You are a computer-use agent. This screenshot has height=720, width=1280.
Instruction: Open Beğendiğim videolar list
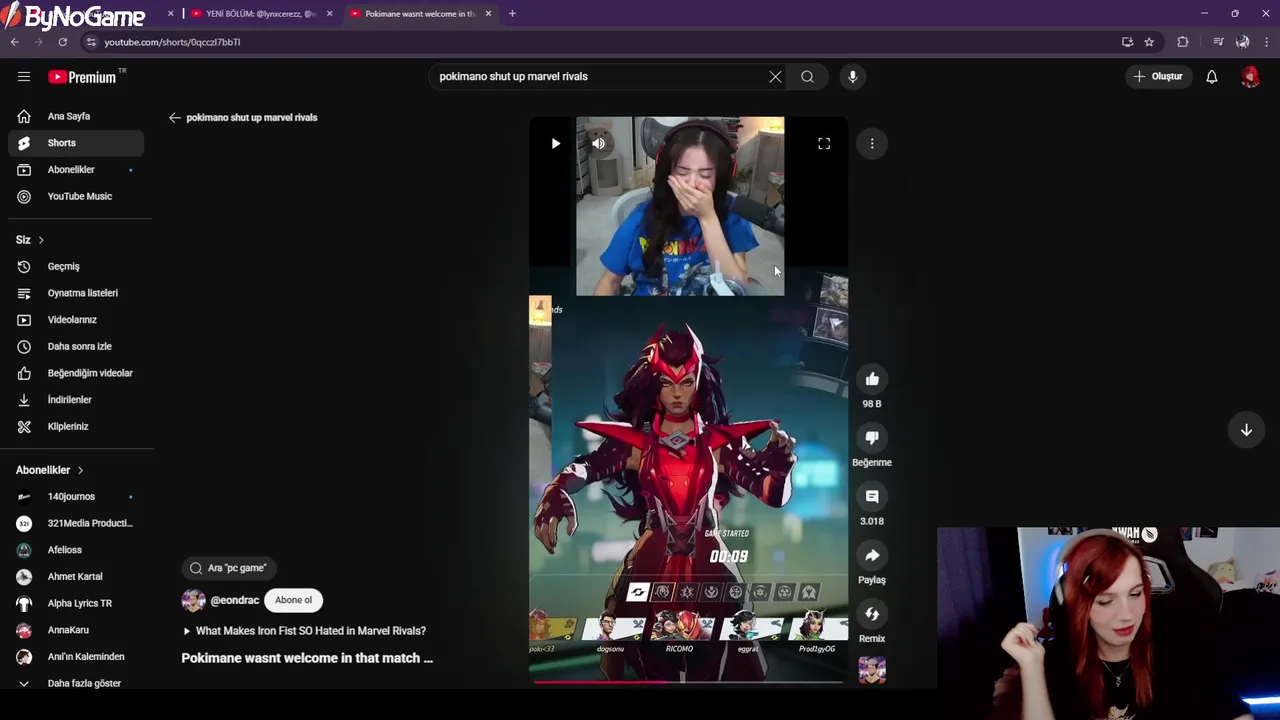pos(76,373)
